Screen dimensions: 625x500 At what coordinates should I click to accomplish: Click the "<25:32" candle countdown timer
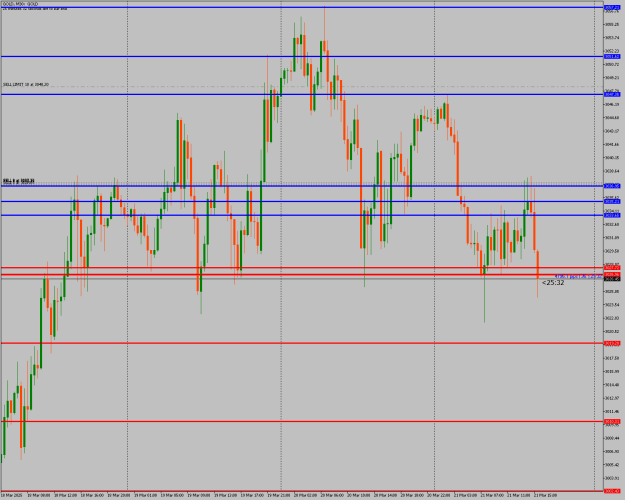pos(553,283)
